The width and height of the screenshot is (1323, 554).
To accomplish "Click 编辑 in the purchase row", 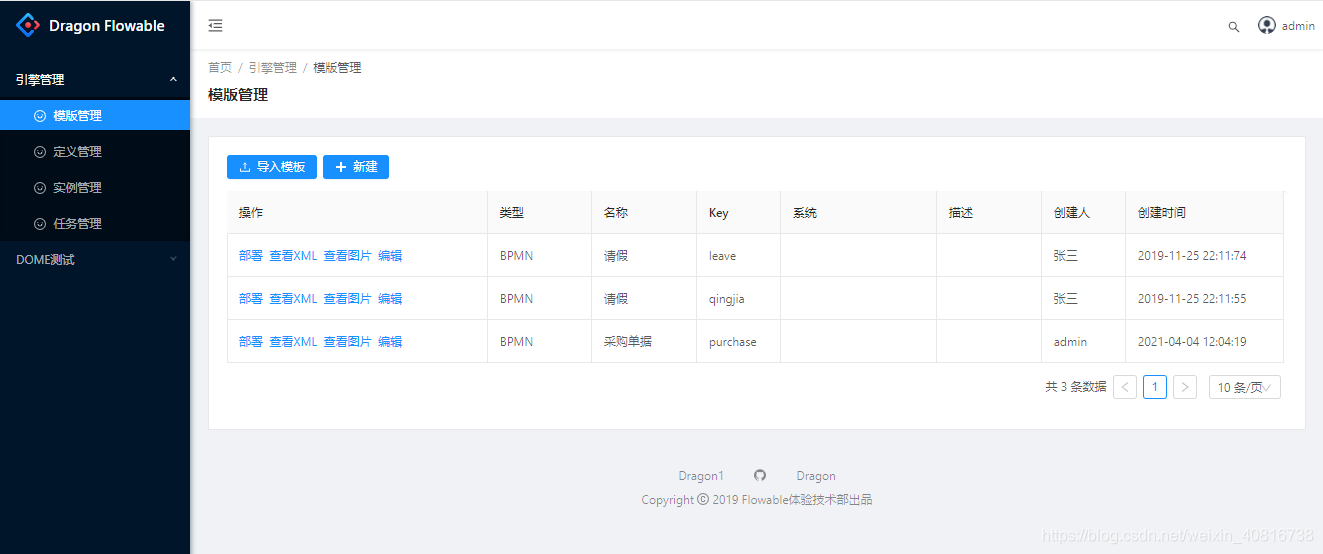I will [390, 342].
